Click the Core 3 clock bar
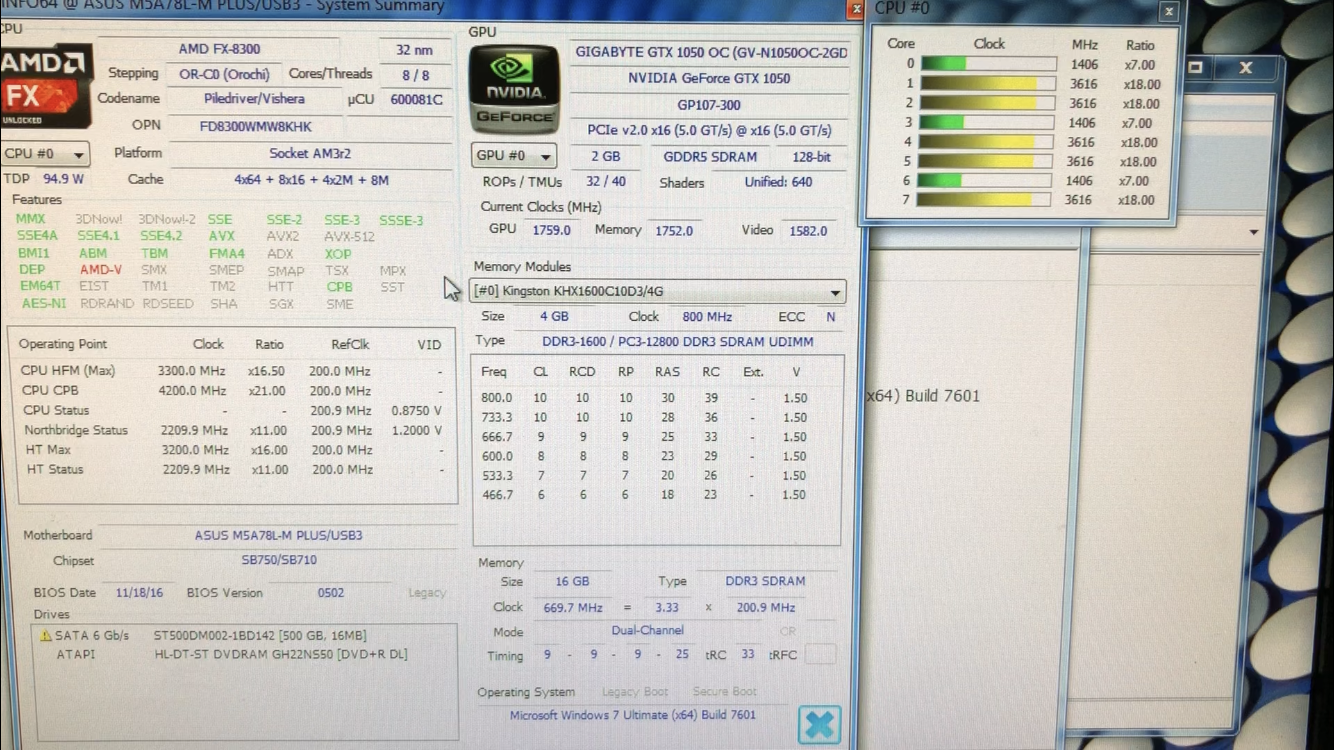 (x=986, y=123)
